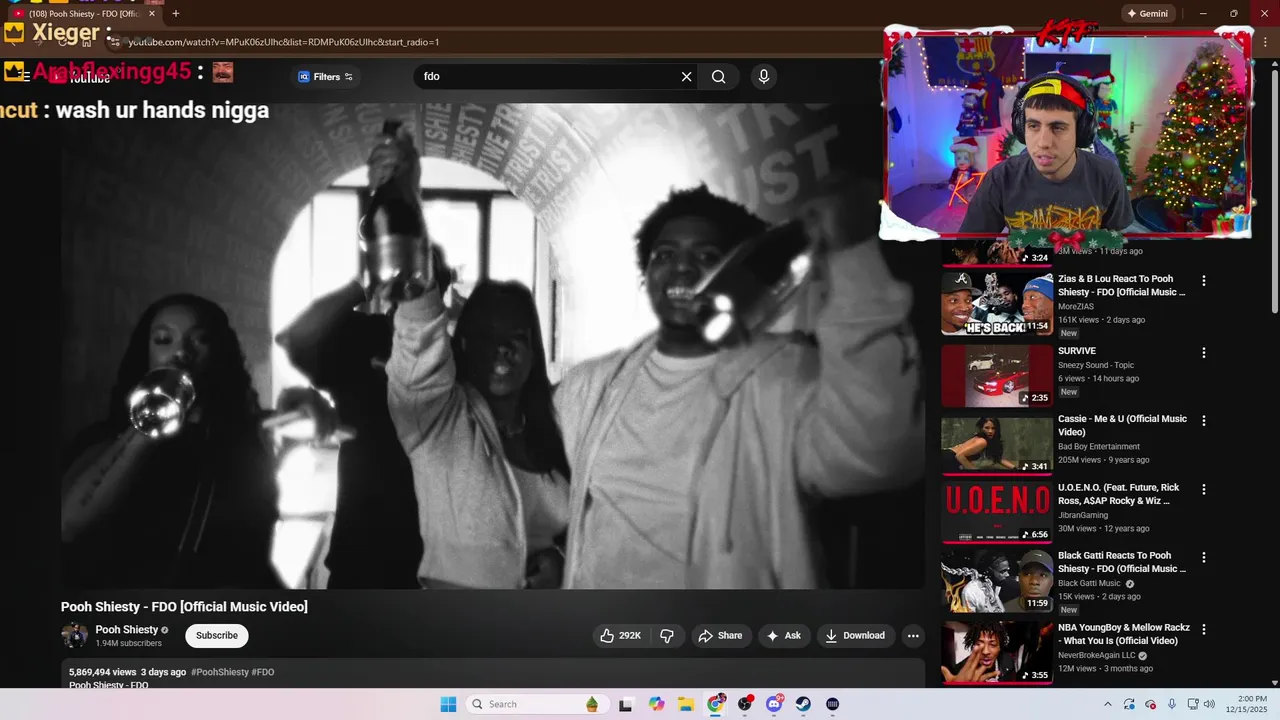The image size is (1280, 720).
Task: Play SURVIVE by Sneezy Sound thumbnail
Action: (997, 375)
